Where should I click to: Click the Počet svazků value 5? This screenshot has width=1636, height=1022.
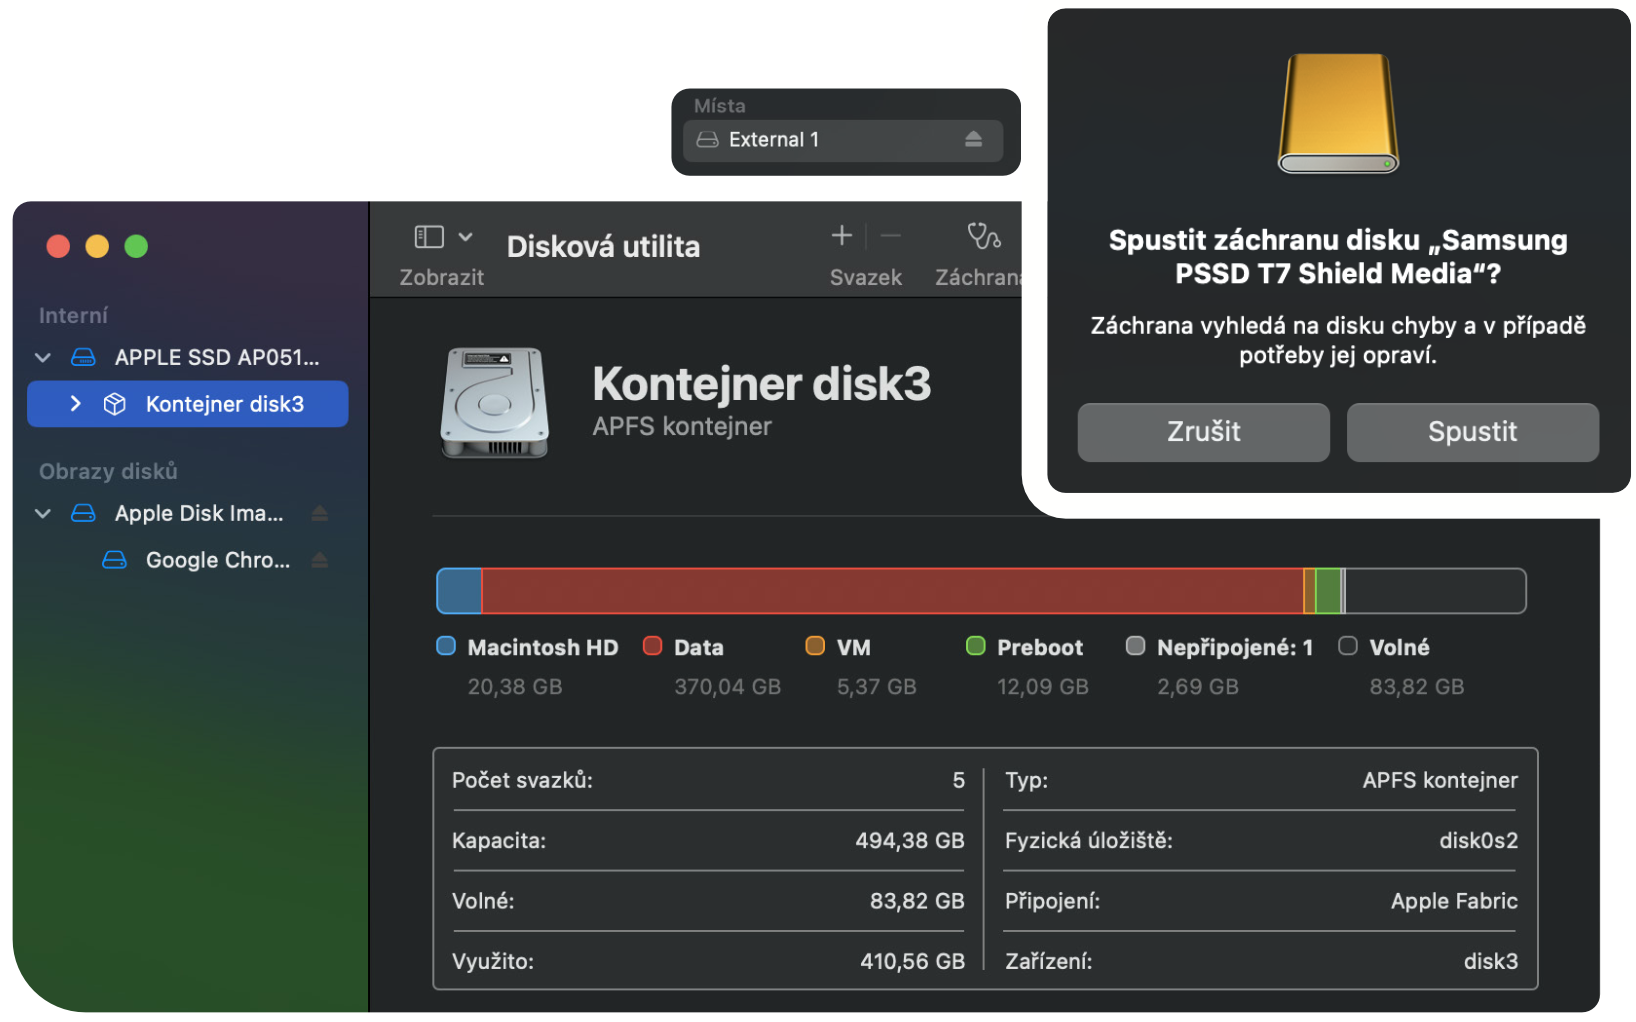coord(959,780)
